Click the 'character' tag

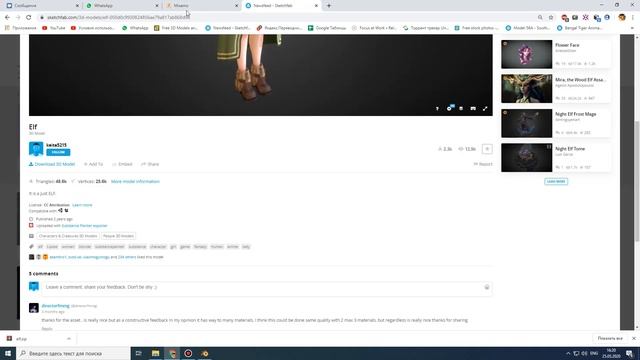pos(158,247)
